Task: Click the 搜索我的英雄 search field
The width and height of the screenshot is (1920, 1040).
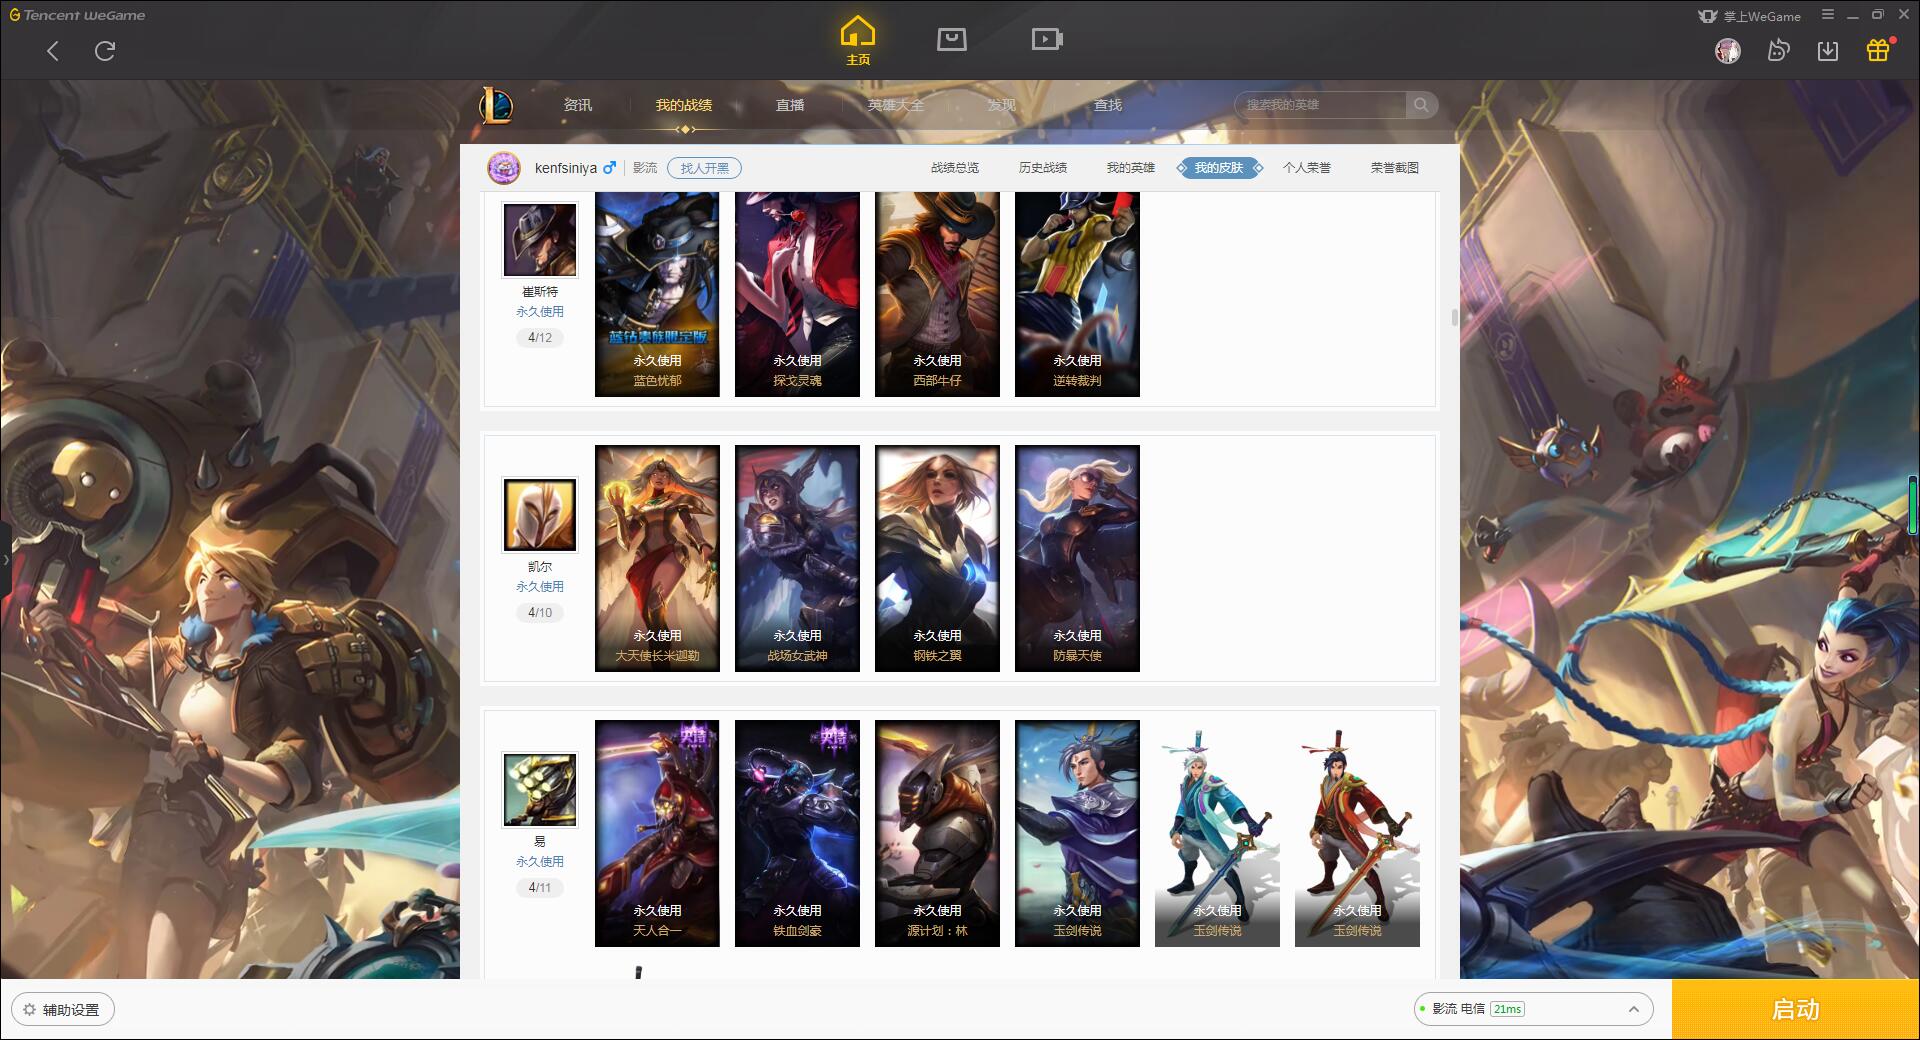Action: point(1321,105)
